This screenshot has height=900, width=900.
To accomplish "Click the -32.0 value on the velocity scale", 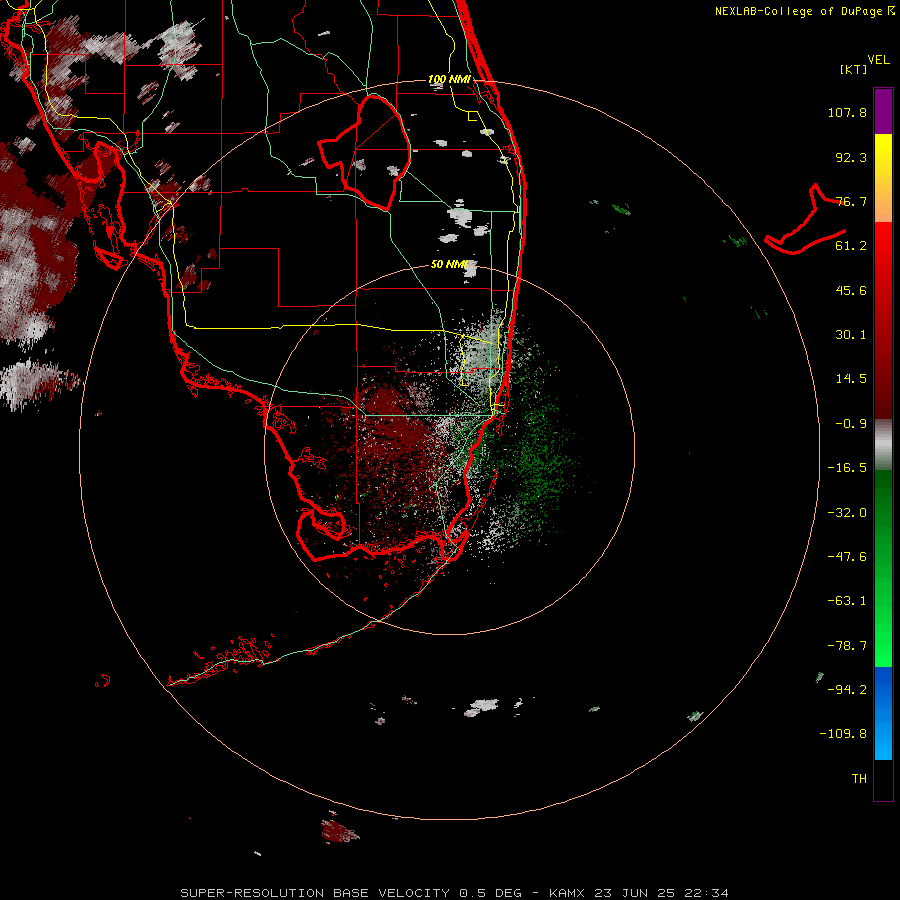I will pos(847,513).
